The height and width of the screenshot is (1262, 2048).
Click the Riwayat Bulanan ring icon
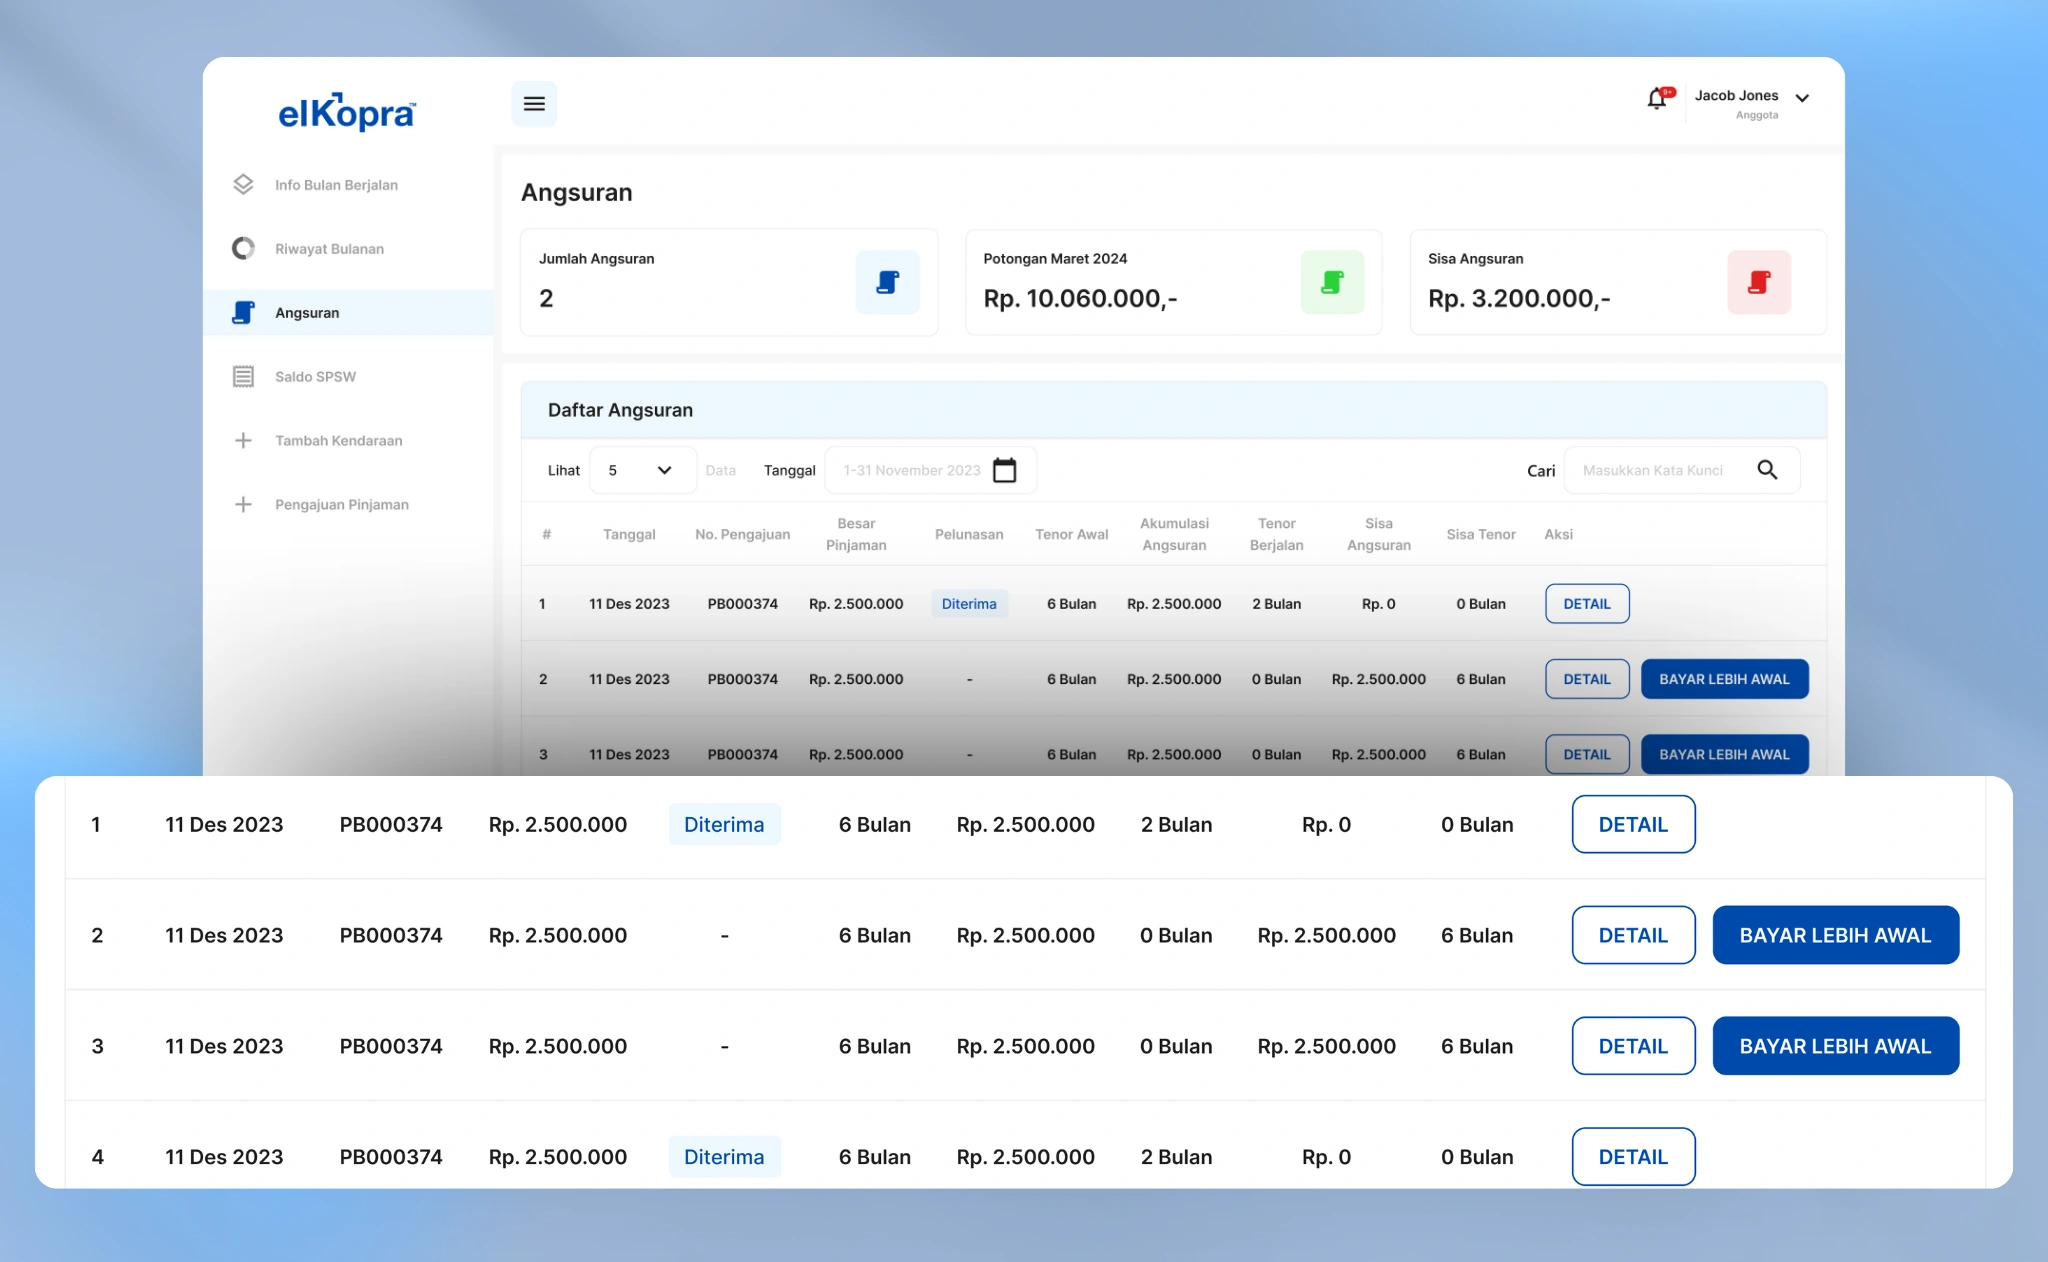[x=243, y=248]
